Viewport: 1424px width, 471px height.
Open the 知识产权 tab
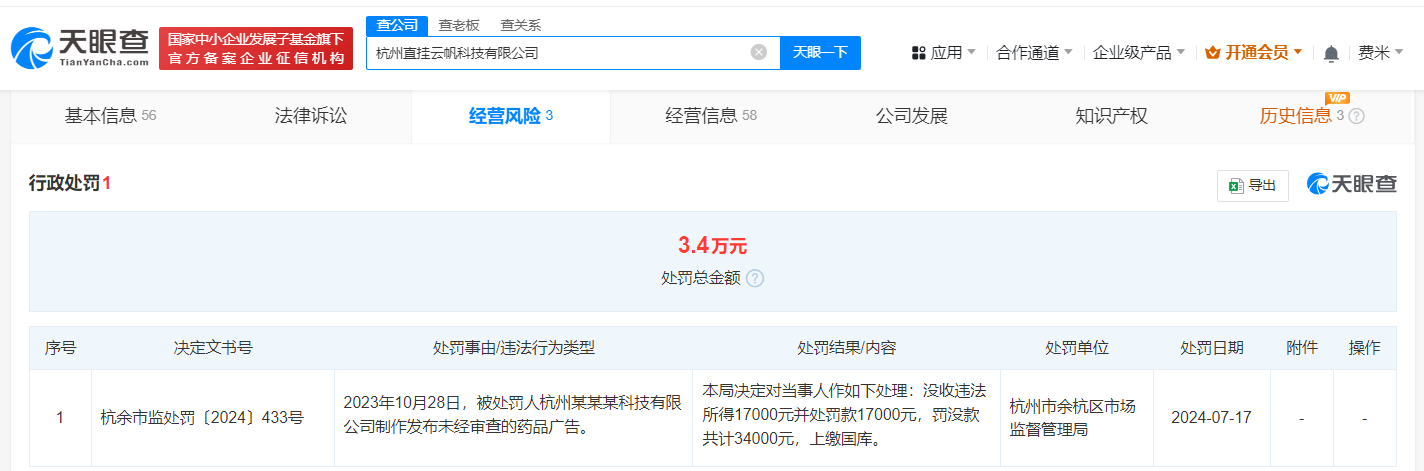(1111, 116)
